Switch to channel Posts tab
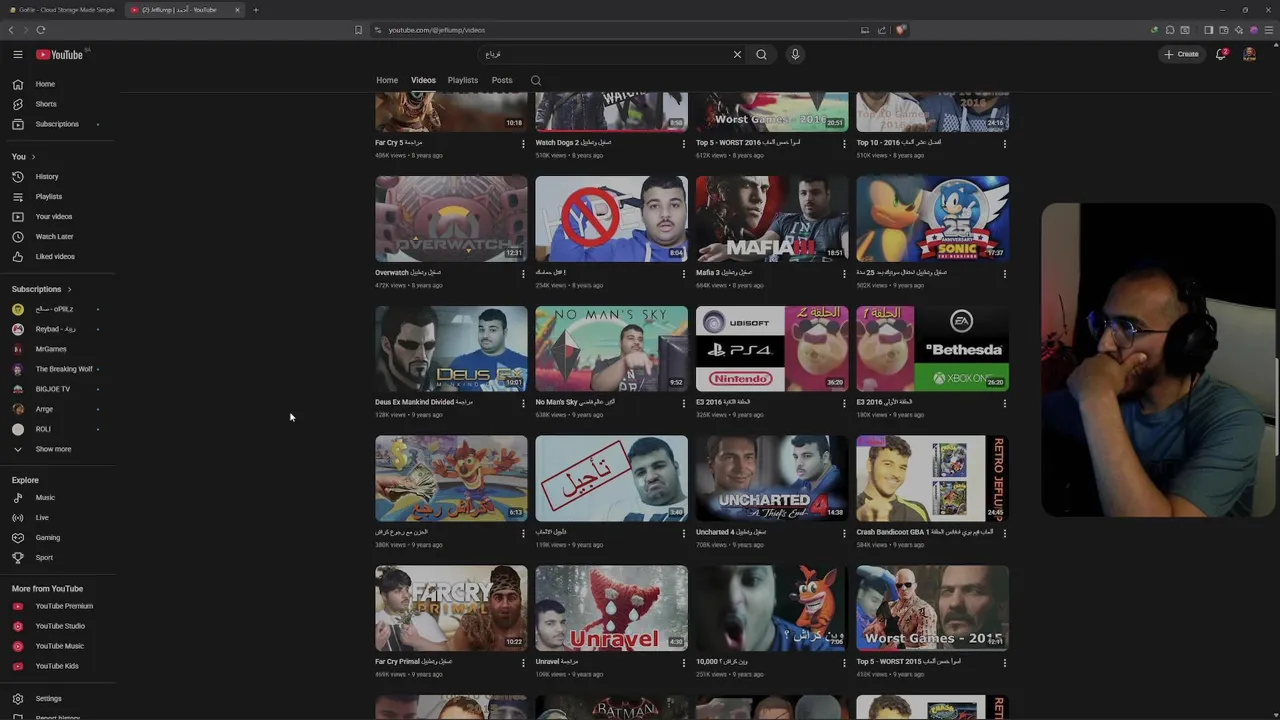 [x=502, y=80]
